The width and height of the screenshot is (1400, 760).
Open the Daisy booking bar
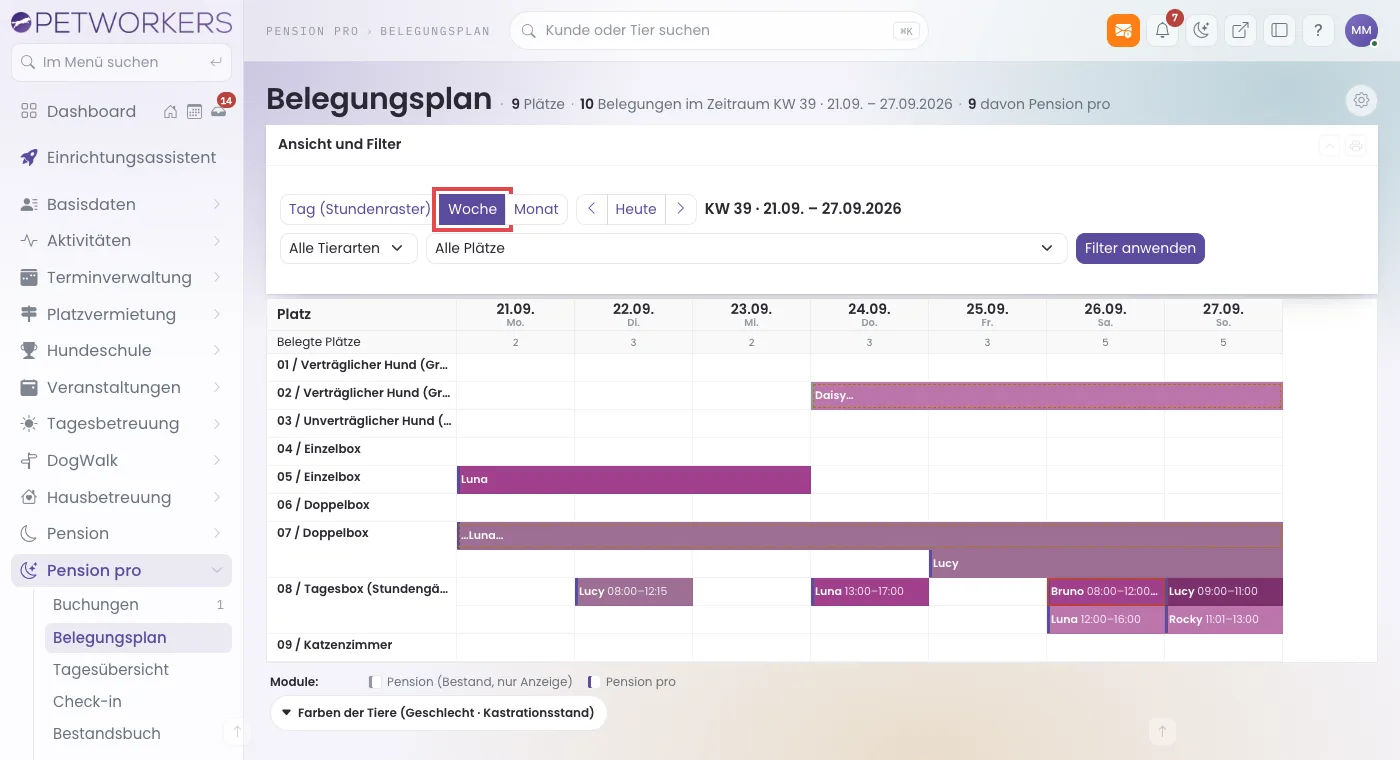click(1047, 395)
